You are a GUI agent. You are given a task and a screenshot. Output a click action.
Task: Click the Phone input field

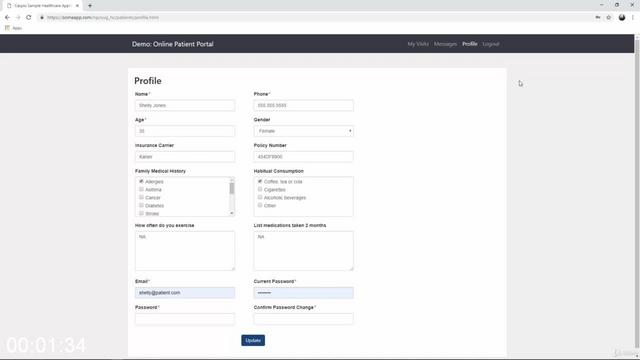(x=303, y=105)
